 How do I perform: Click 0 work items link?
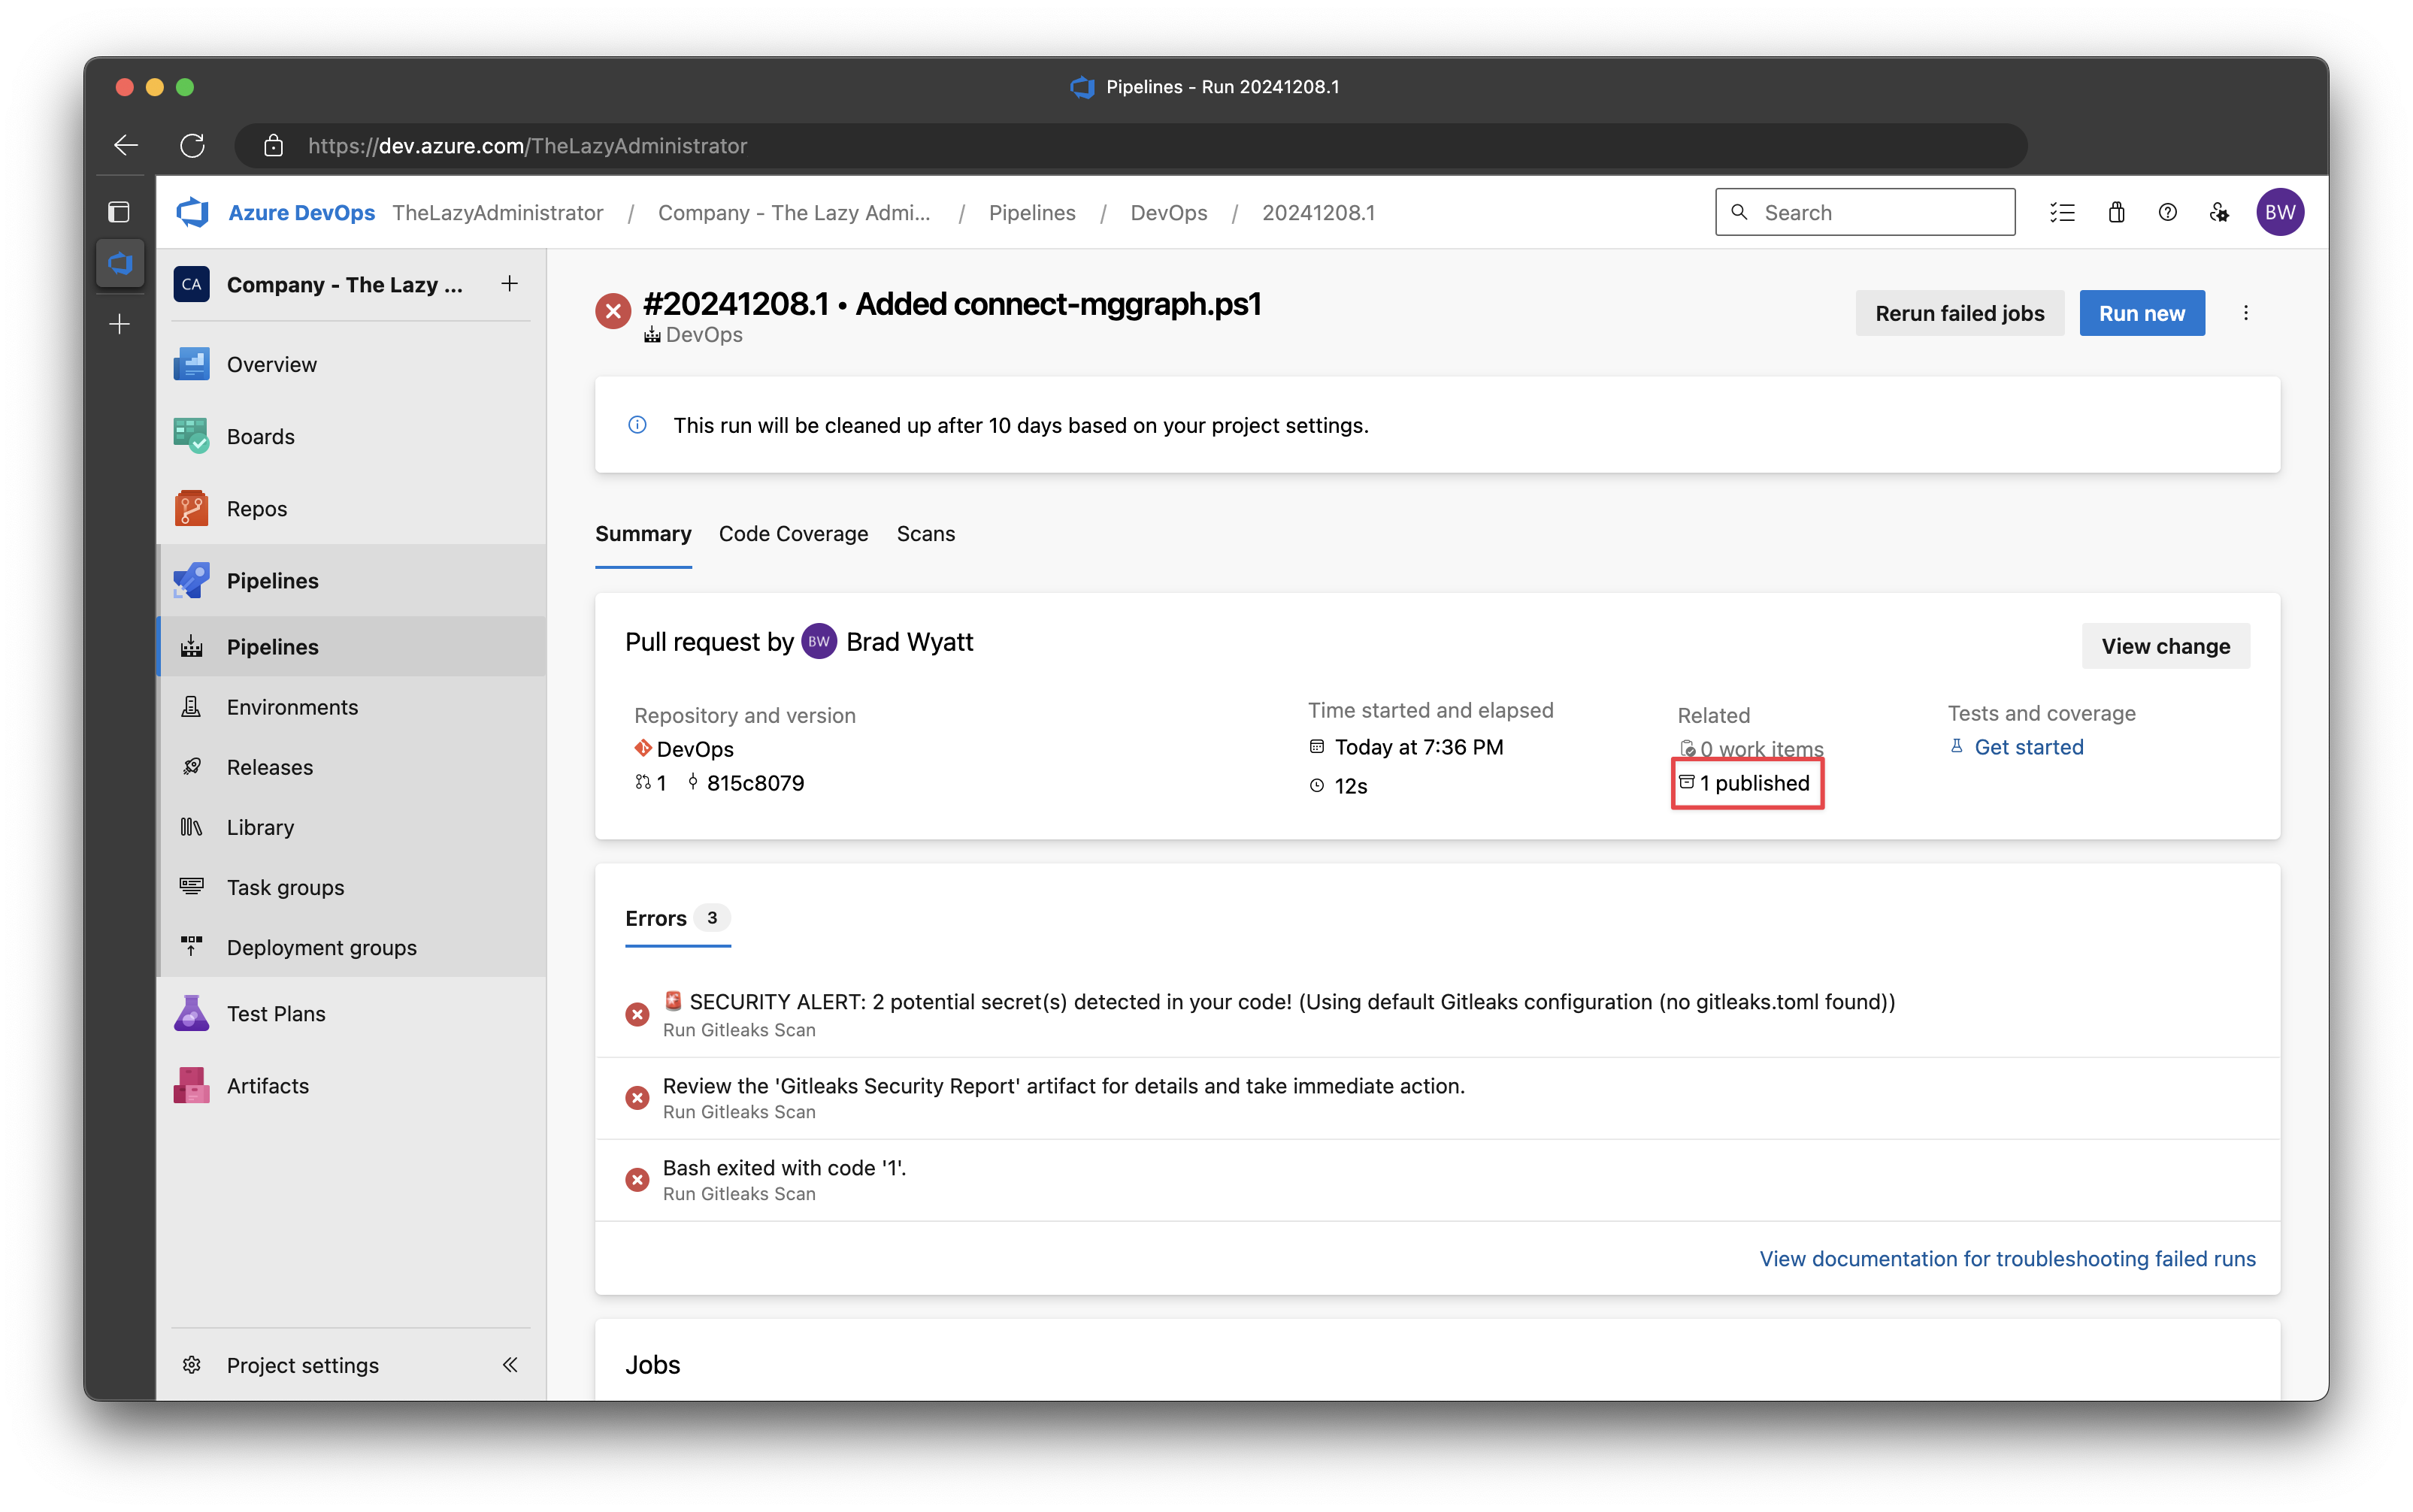[x=1751, y=749]
